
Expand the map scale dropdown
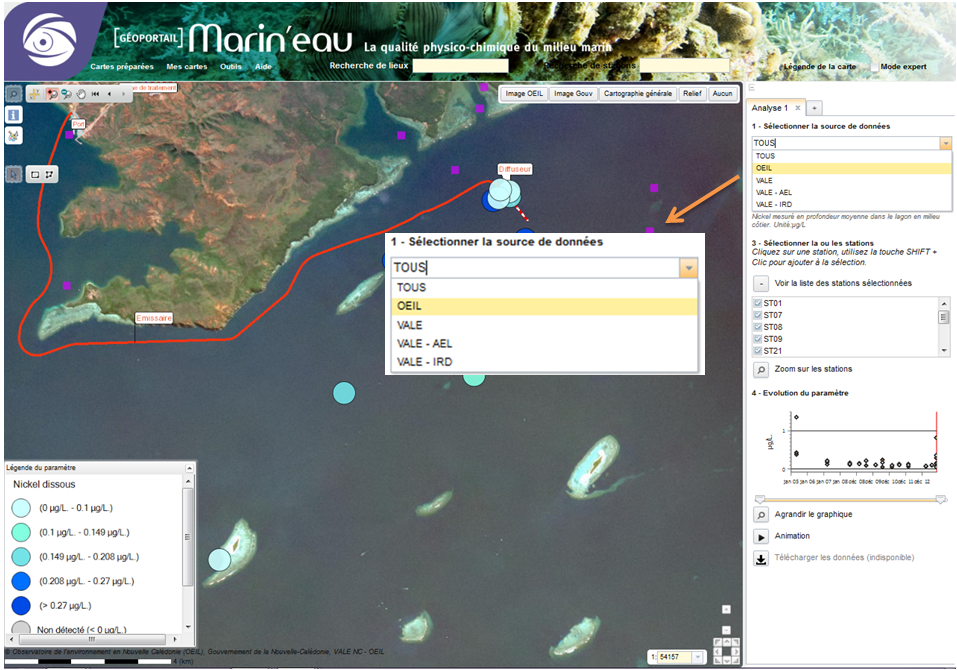[x=699, y=657]
